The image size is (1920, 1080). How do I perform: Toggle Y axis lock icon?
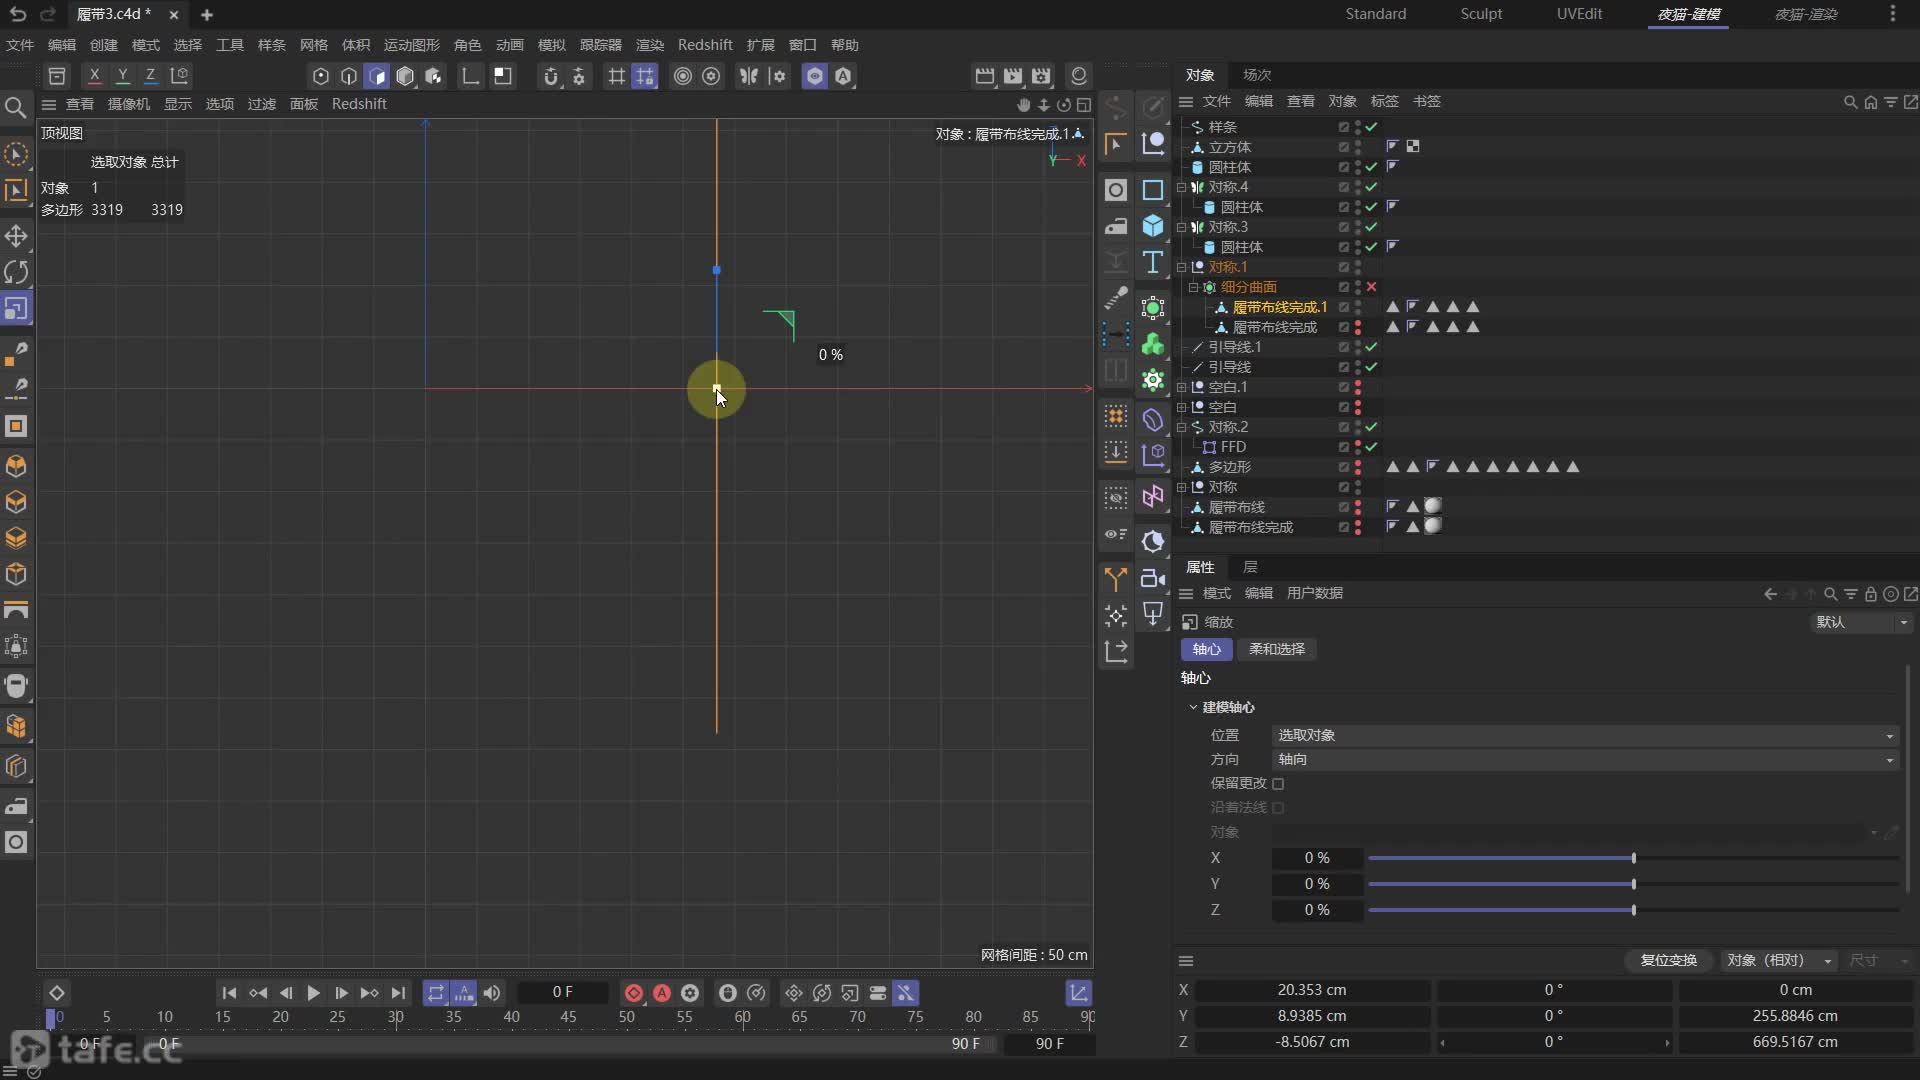[122, 76]
